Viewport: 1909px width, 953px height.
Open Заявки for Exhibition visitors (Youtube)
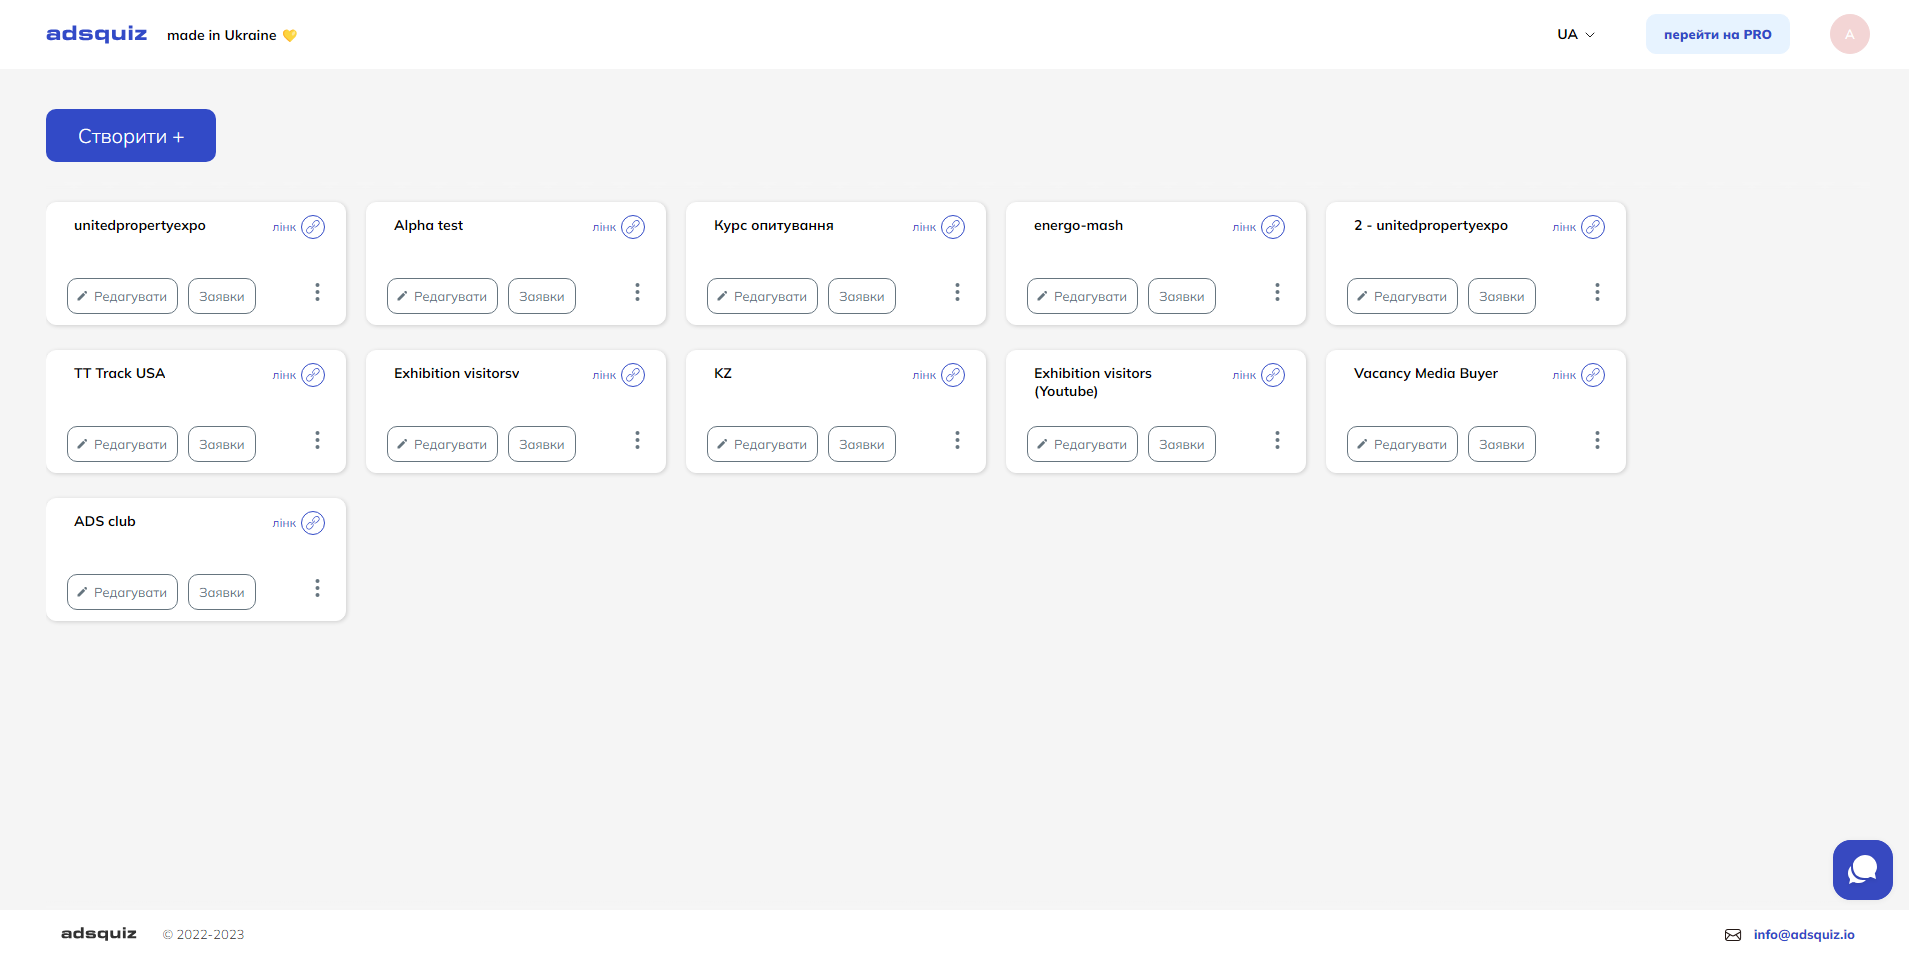point(1181,444)
